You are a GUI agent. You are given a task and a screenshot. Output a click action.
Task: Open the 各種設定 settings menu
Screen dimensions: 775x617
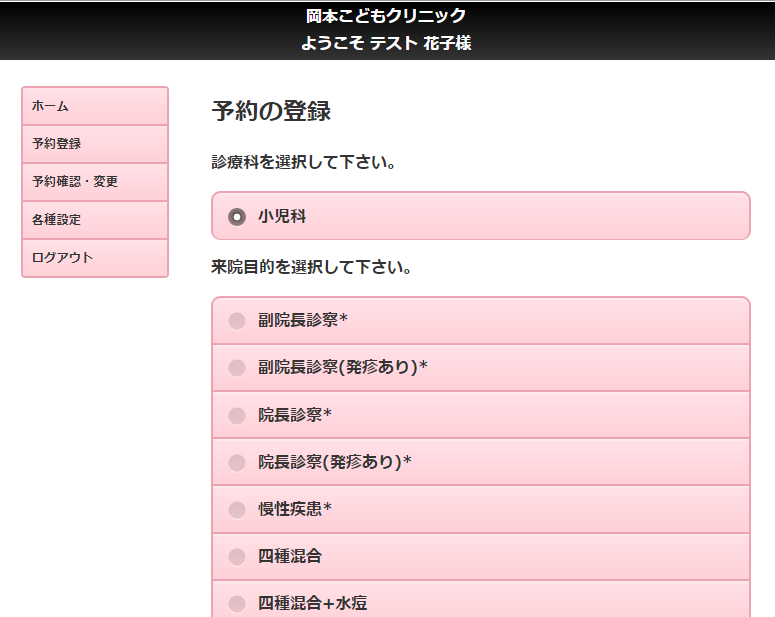[95, 220]
